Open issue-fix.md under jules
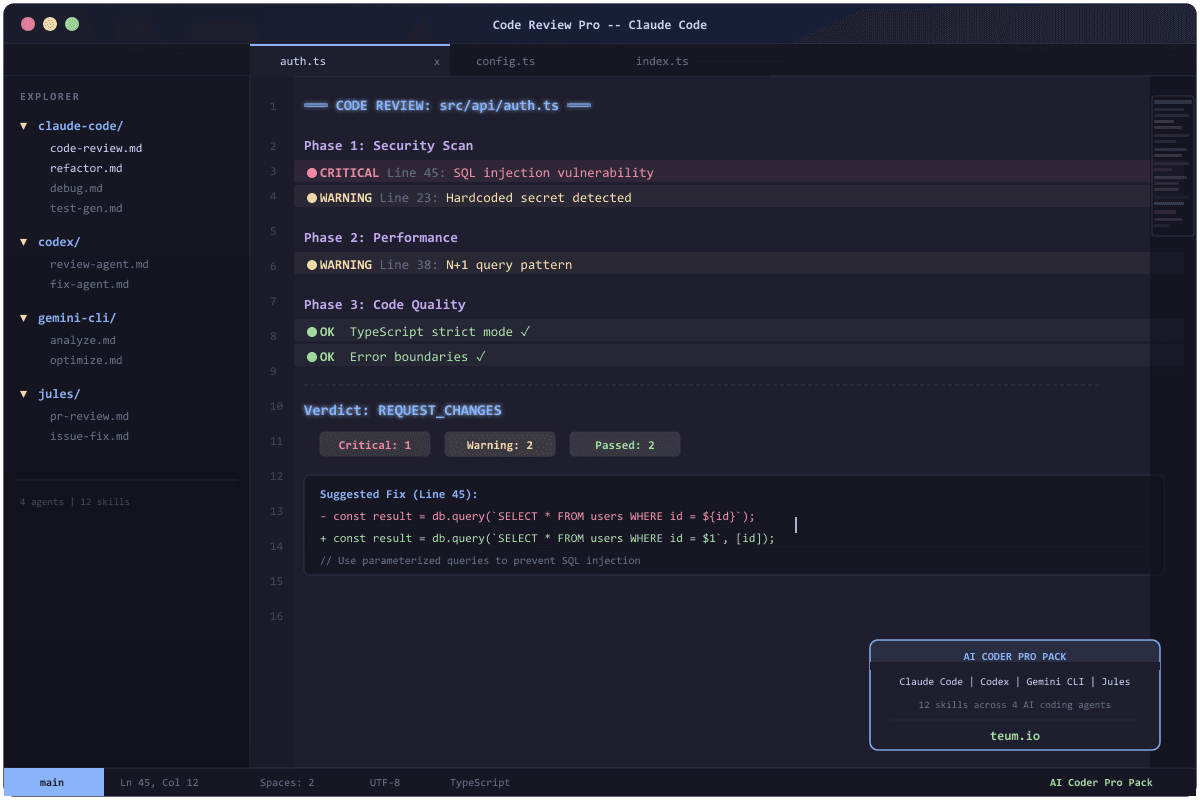This screenshot has width=1200, height=800. pyautogui.click(x=89, y=436)
